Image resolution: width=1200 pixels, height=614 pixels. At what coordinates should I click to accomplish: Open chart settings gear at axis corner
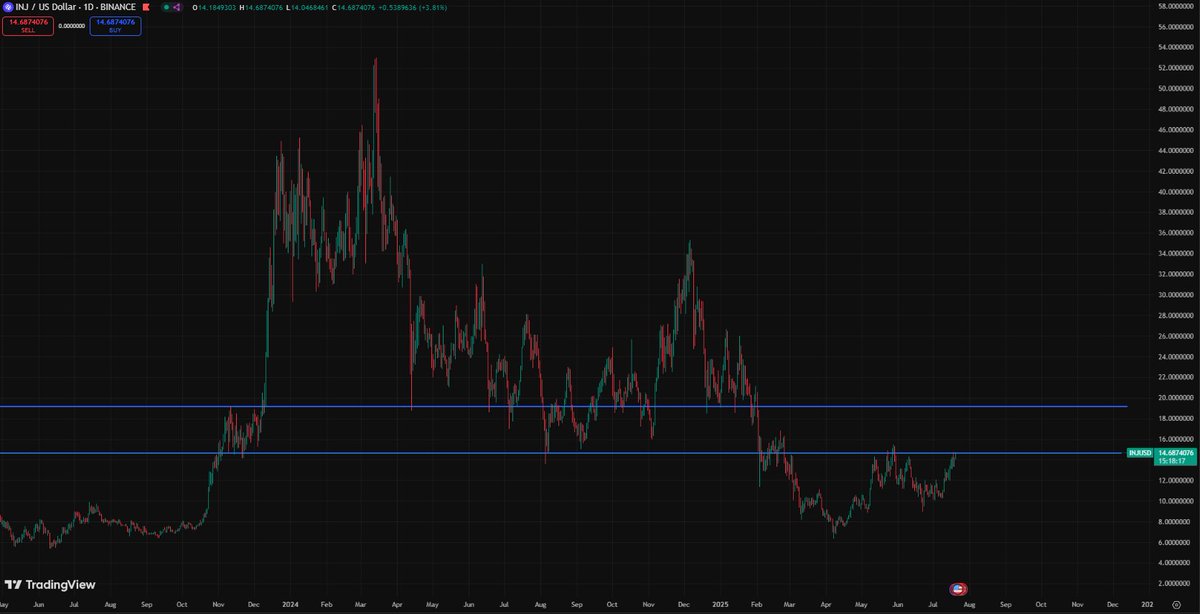click(x=1177, y=605)
